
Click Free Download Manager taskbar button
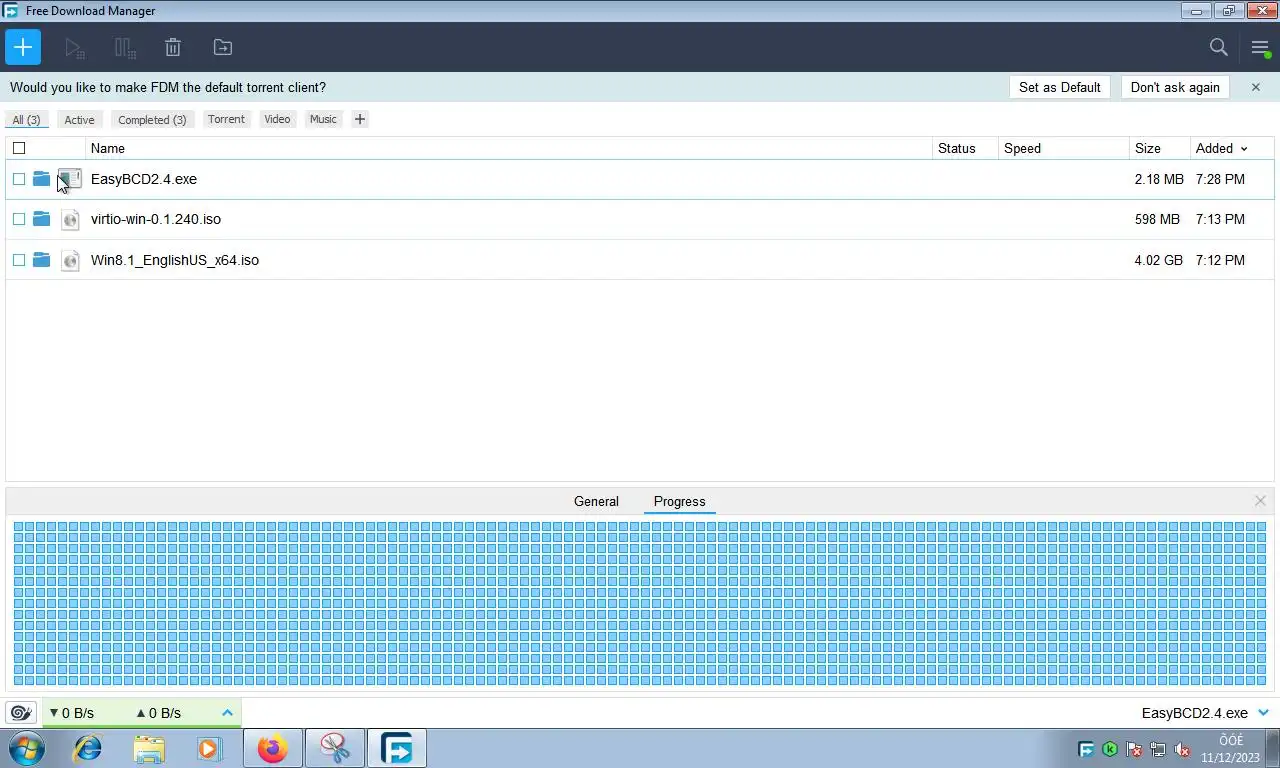pos(397,748)
